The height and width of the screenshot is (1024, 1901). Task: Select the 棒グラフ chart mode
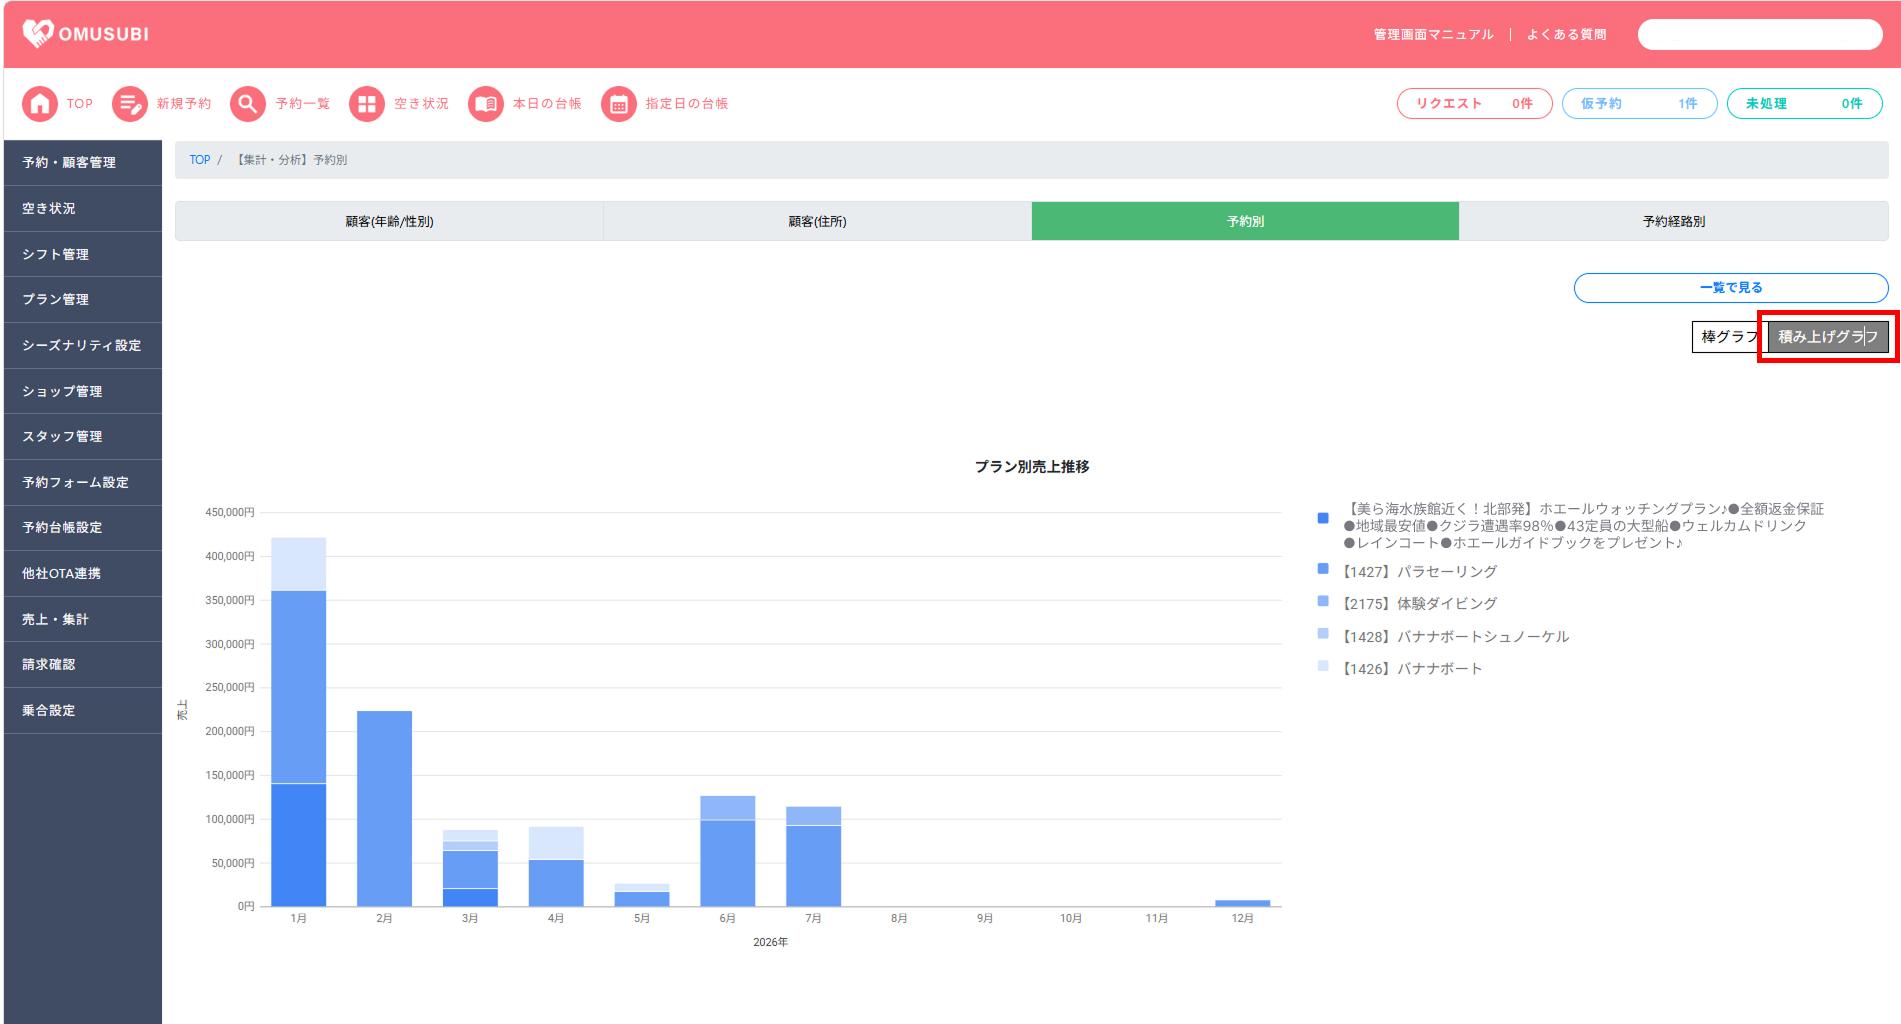coord(1729,337)
